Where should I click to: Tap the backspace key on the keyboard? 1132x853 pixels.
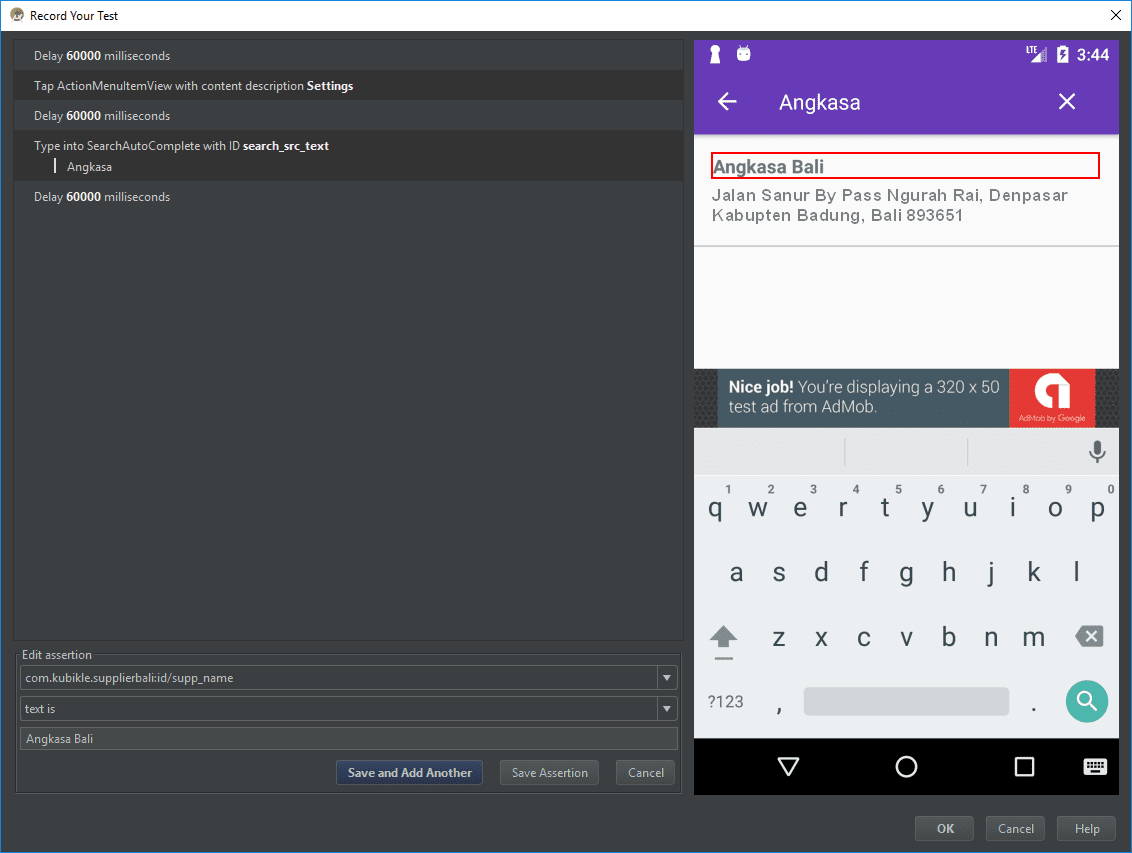click(x=1088, y=636)
